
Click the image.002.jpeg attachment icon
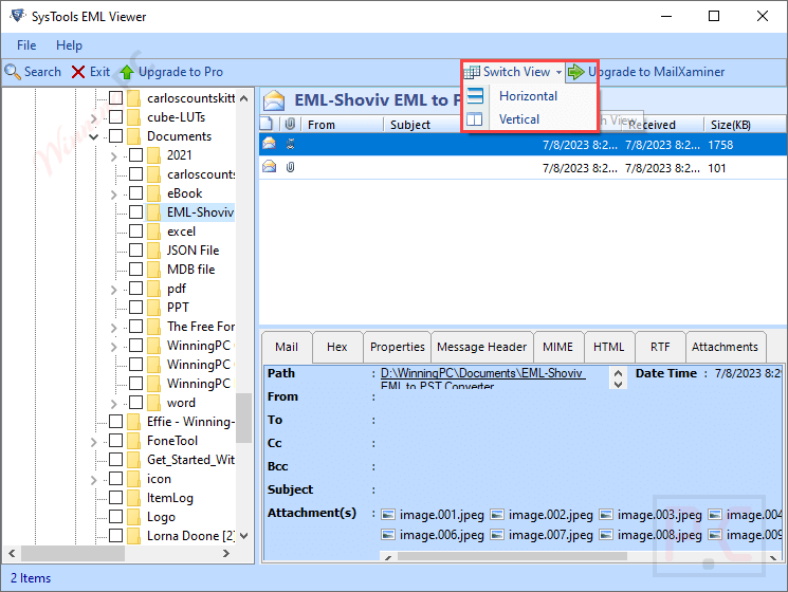pos(497,515)
